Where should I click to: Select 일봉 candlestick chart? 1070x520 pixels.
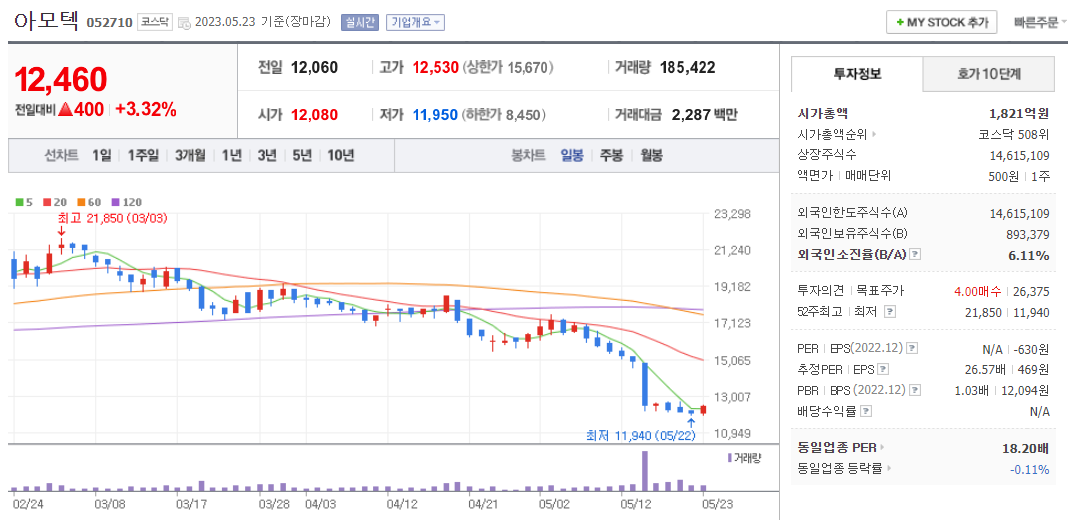[x=572, y=156]
